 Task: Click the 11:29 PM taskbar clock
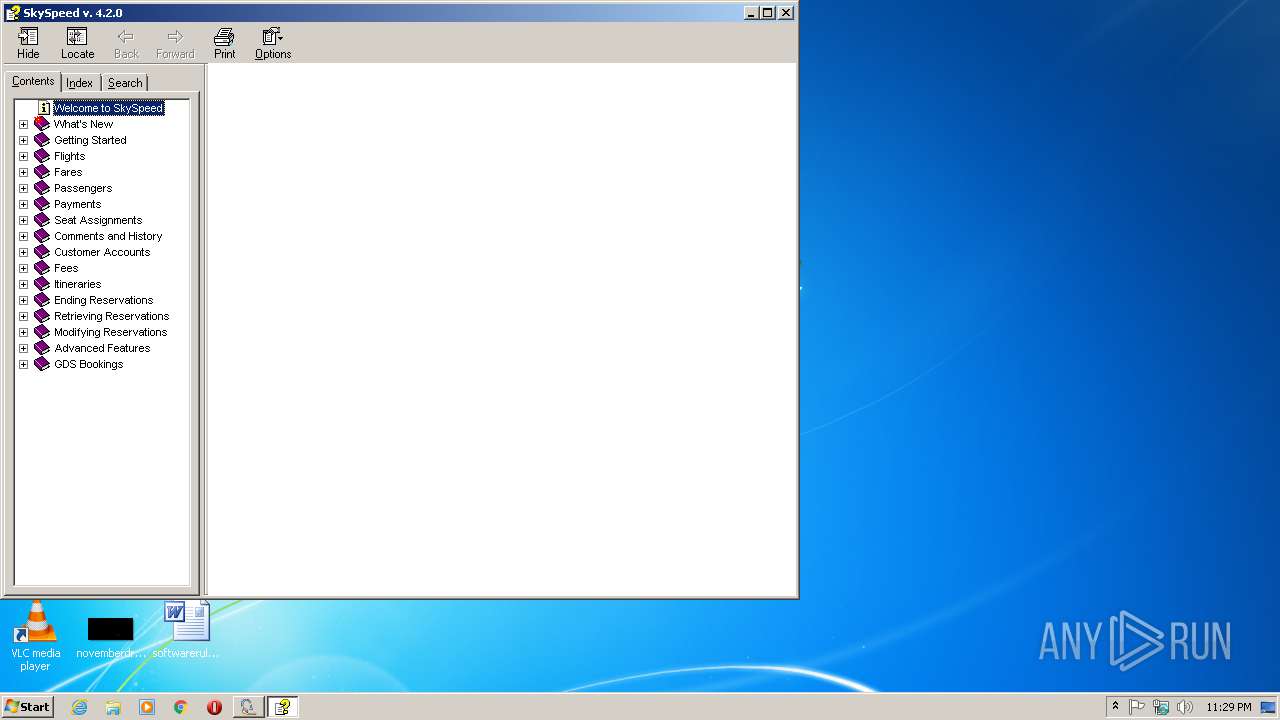point(1229,707)
